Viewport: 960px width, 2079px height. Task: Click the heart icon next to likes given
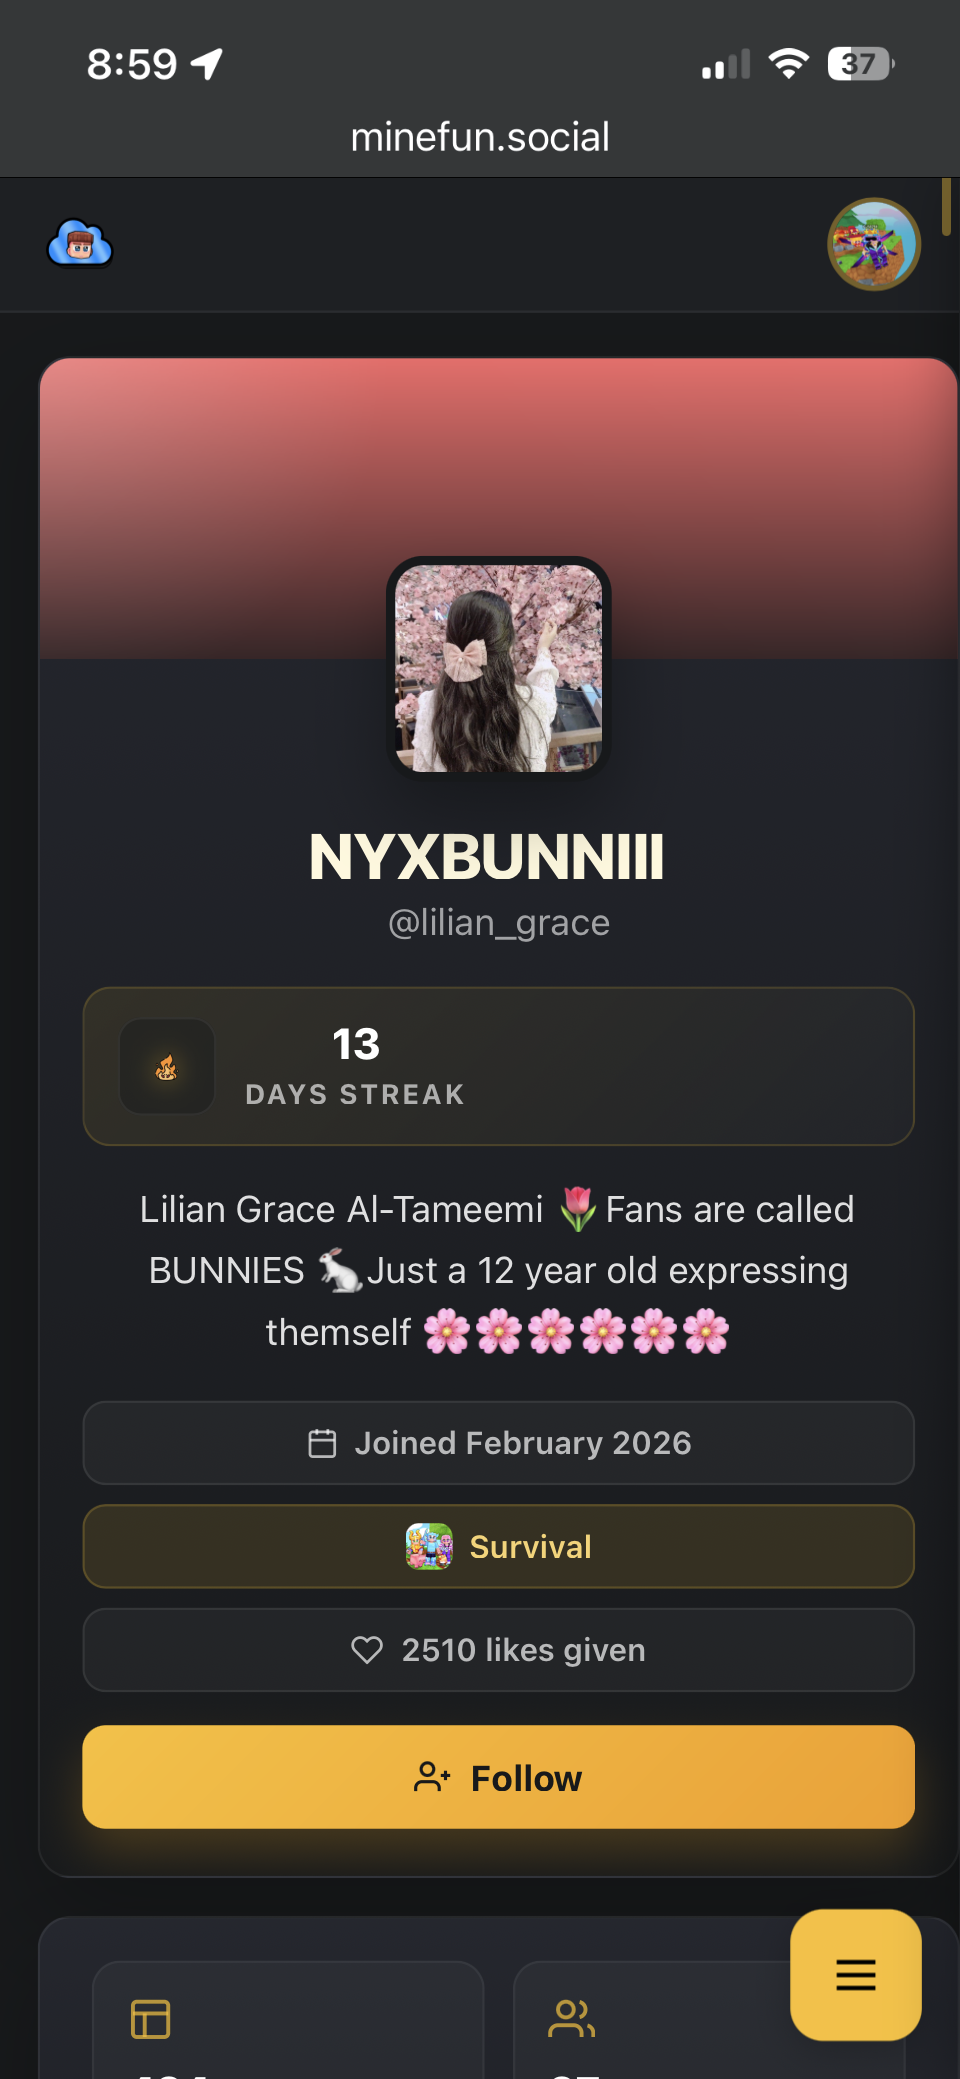point(367,1650)
